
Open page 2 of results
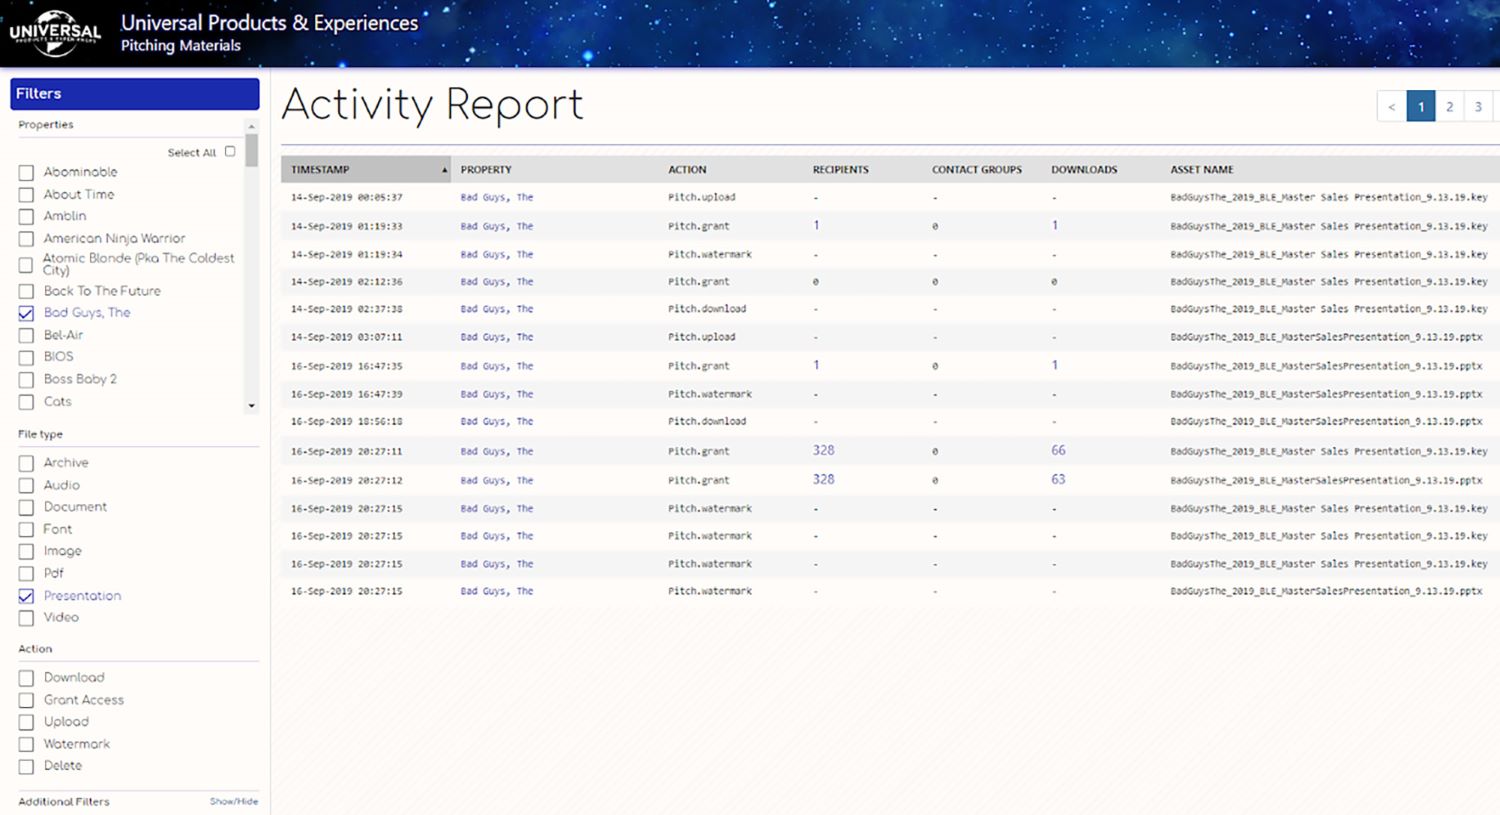1449,106
